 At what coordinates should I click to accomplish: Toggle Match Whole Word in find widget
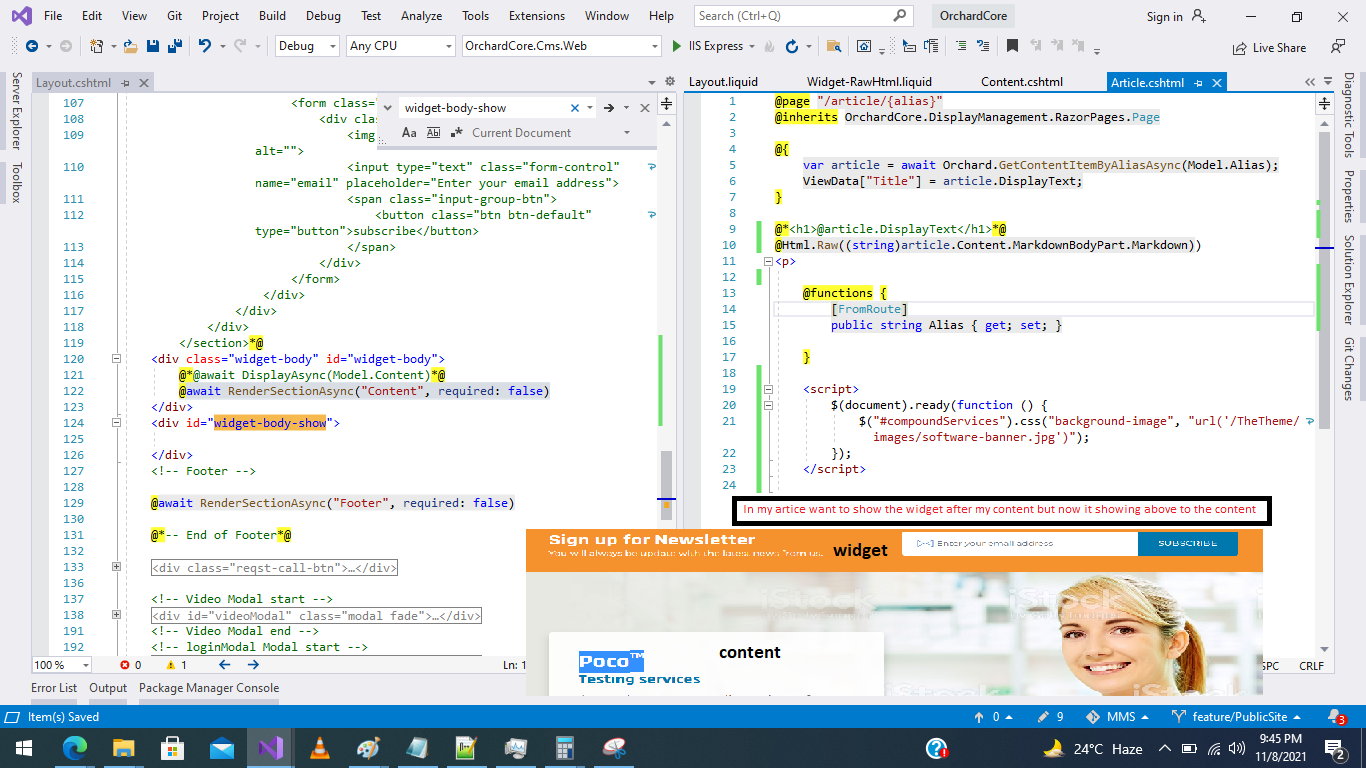433,132
